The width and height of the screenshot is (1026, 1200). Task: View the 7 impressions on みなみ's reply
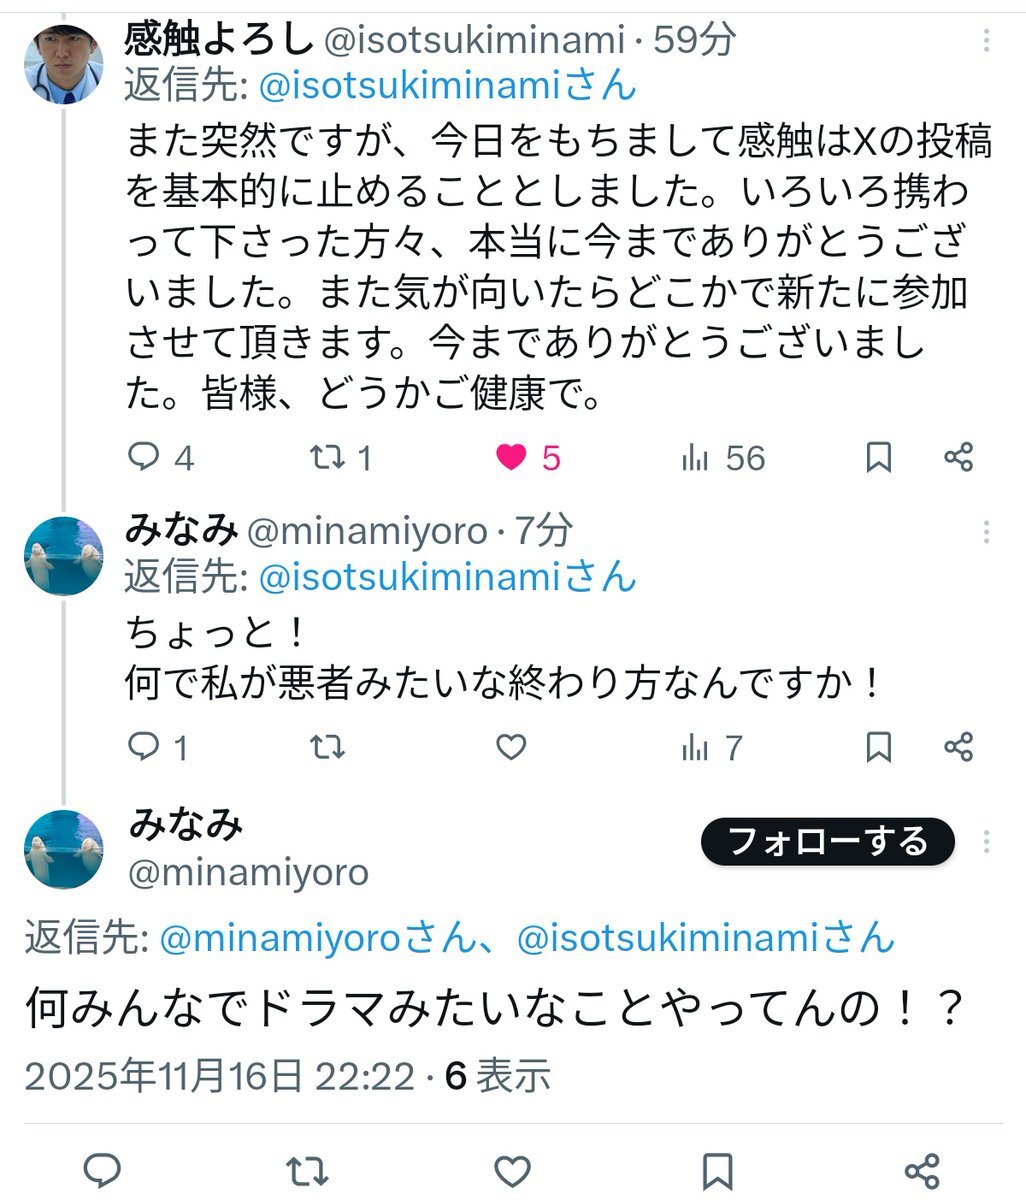pyautogui.click(x=696, y=746)
